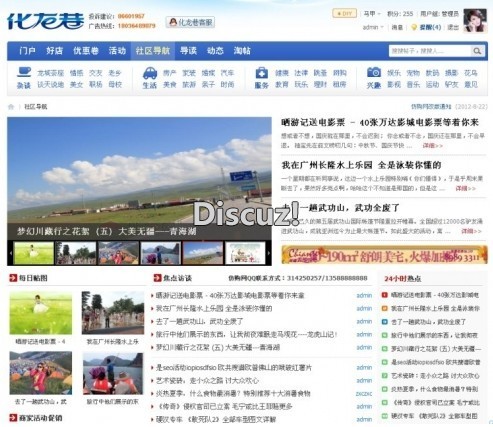This screenshot has height=427, width=493.
Task: Open the 炎热夏季 post in 焦点访谈 list
Action: click(x=233, y=393)
